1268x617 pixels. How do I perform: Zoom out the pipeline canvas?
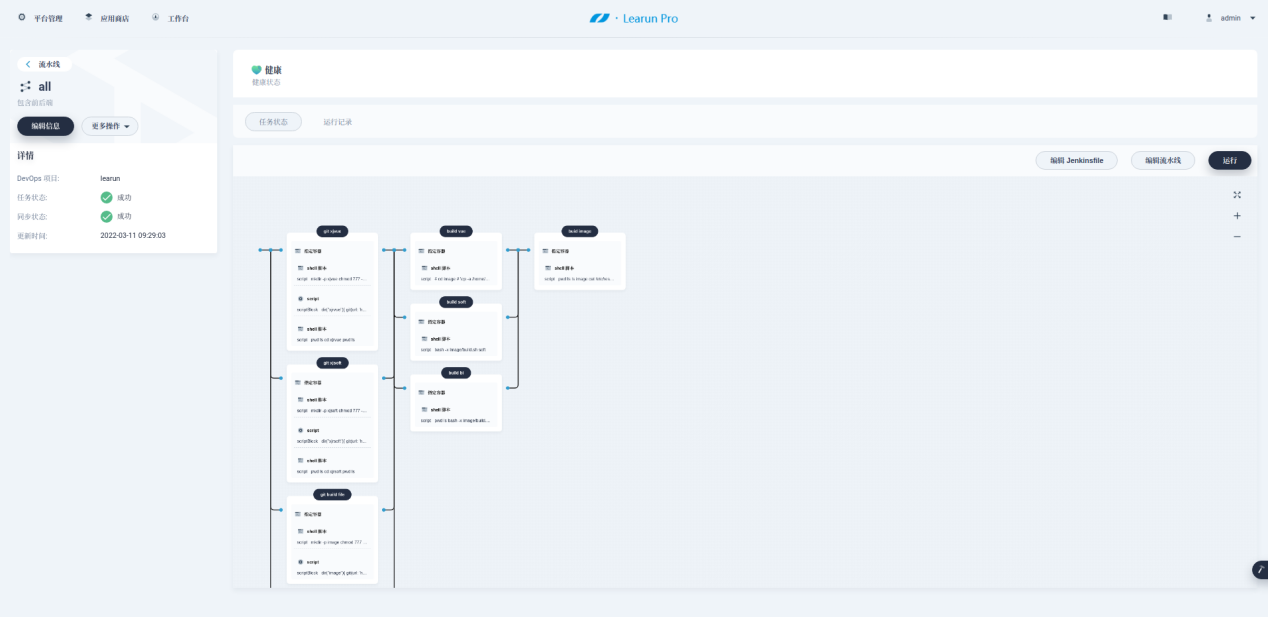pos(1237,237)
